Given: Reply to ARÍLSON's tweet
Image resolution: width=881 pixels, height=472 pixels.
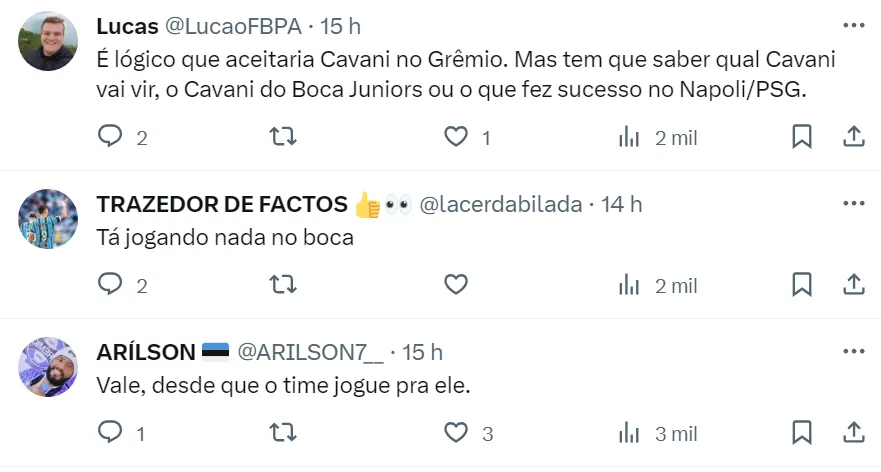Looking at the screenshot, I should point(110,433).
